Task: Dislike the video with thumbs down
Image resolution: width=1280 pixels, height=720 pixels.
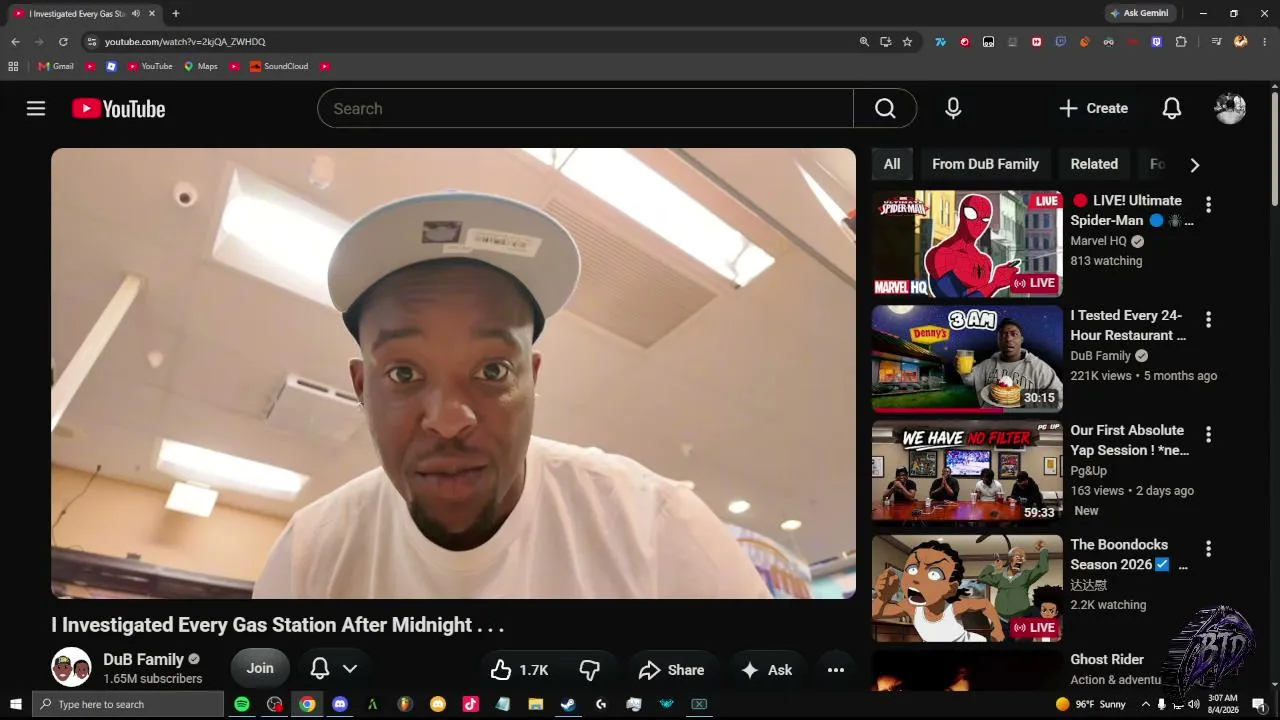Action: [x=590, y=670]
